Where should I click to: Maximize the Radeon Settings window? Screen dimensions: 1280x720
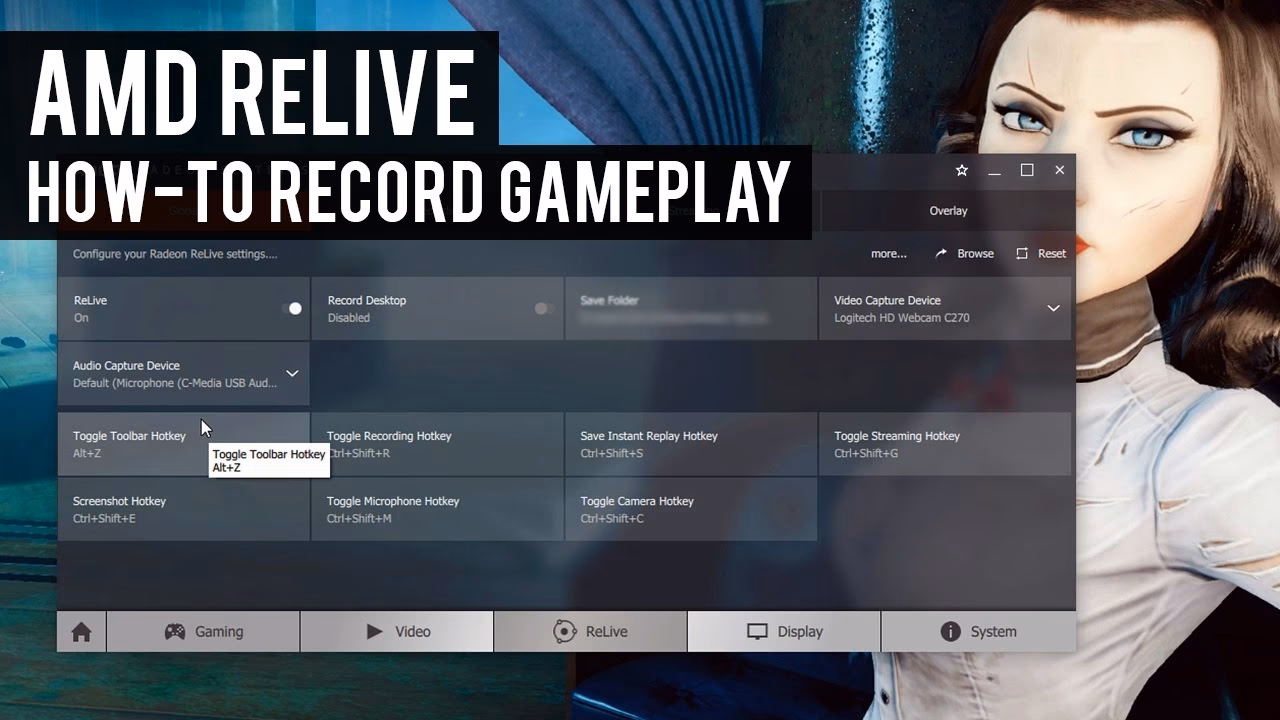1027,170
